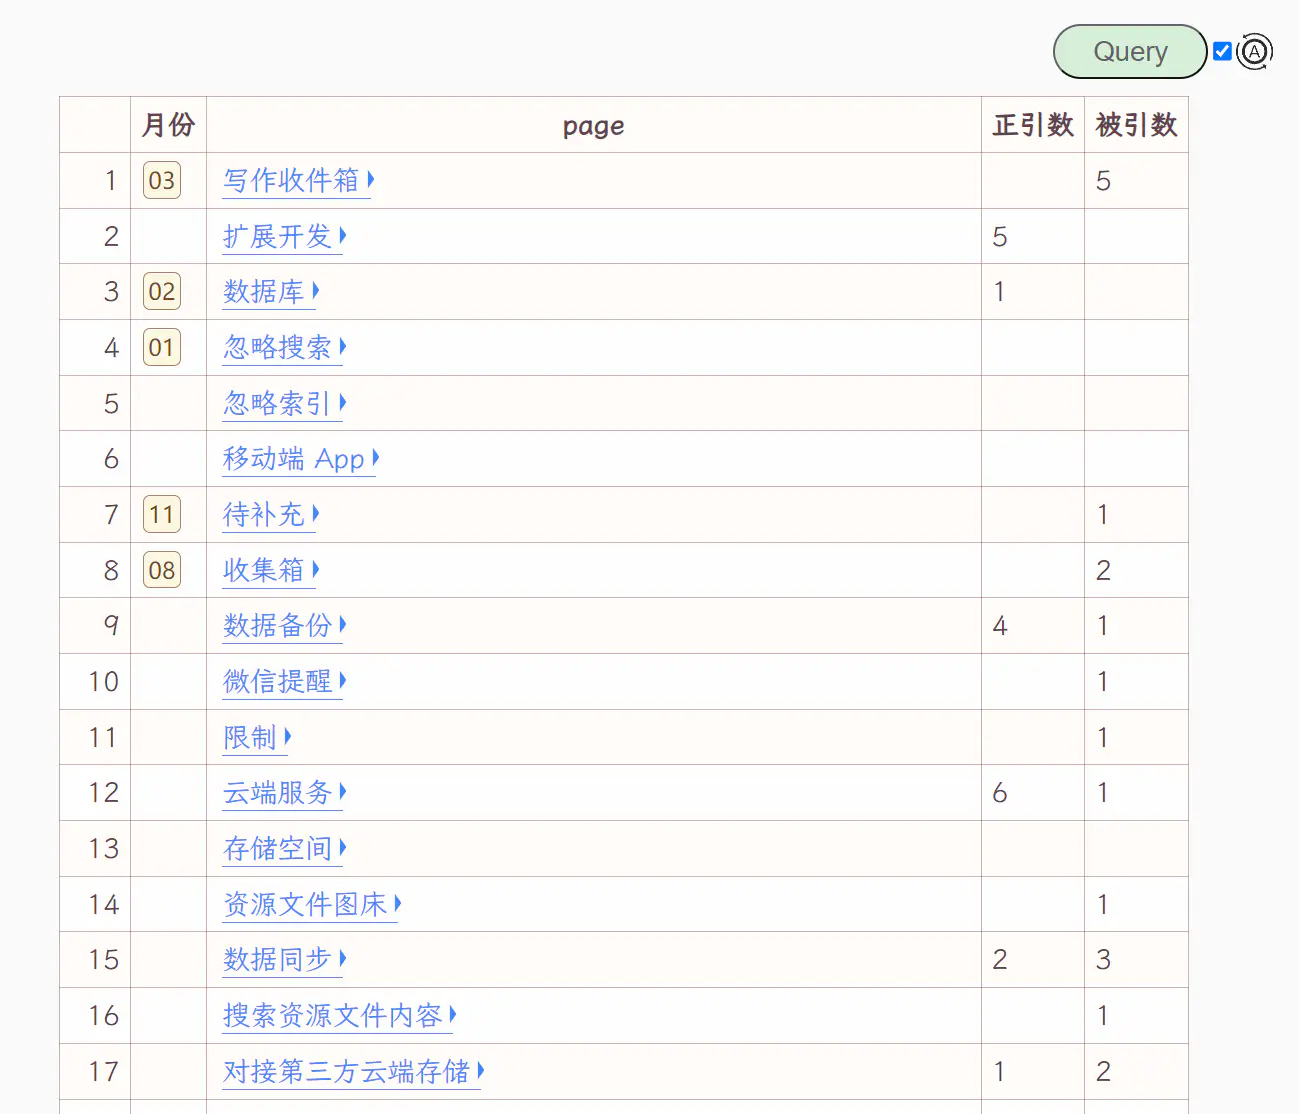This screenshot has width=1299, height=1114.
Task: Click the 08 month tag
Action: [x=162, y=571]
